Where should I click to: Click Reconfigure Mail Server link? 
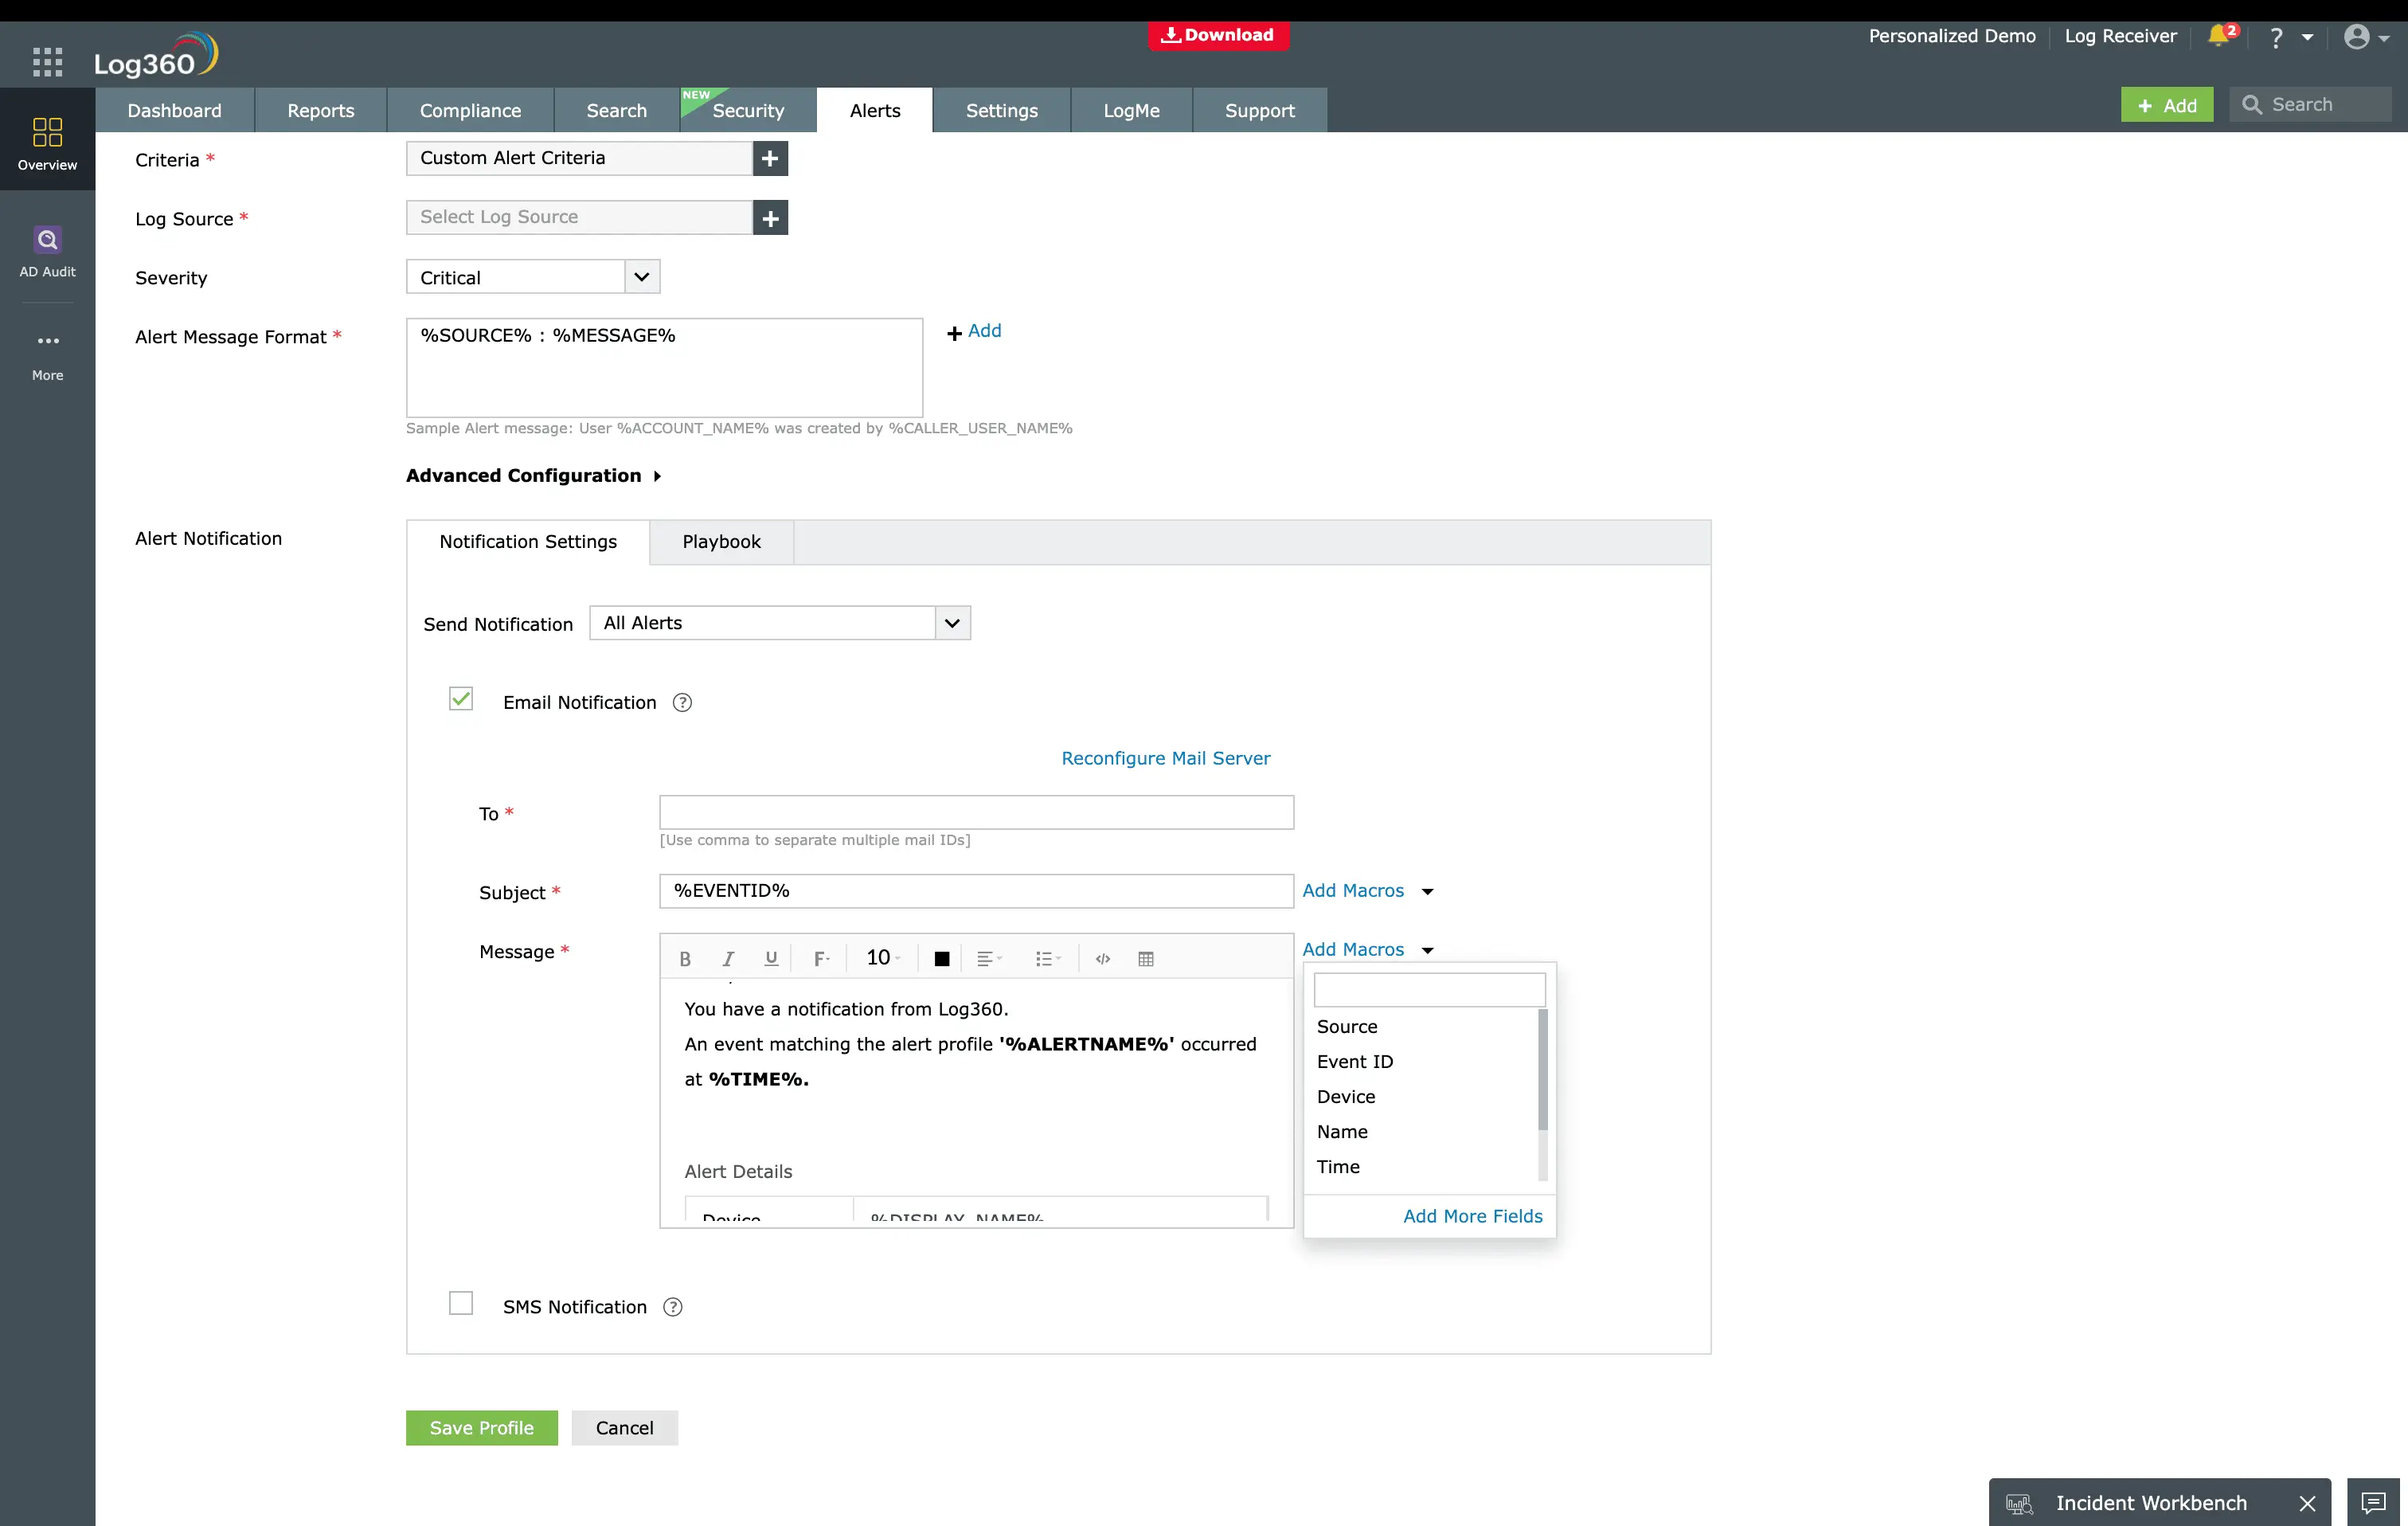click(1165, 758)
